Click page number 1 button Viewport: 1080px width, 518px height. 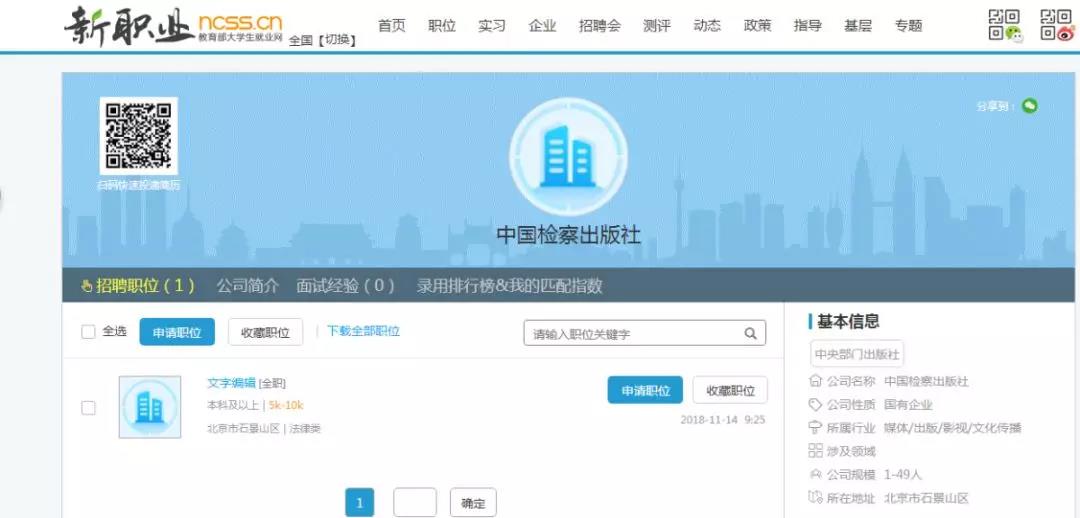click(x=360, y=503)
